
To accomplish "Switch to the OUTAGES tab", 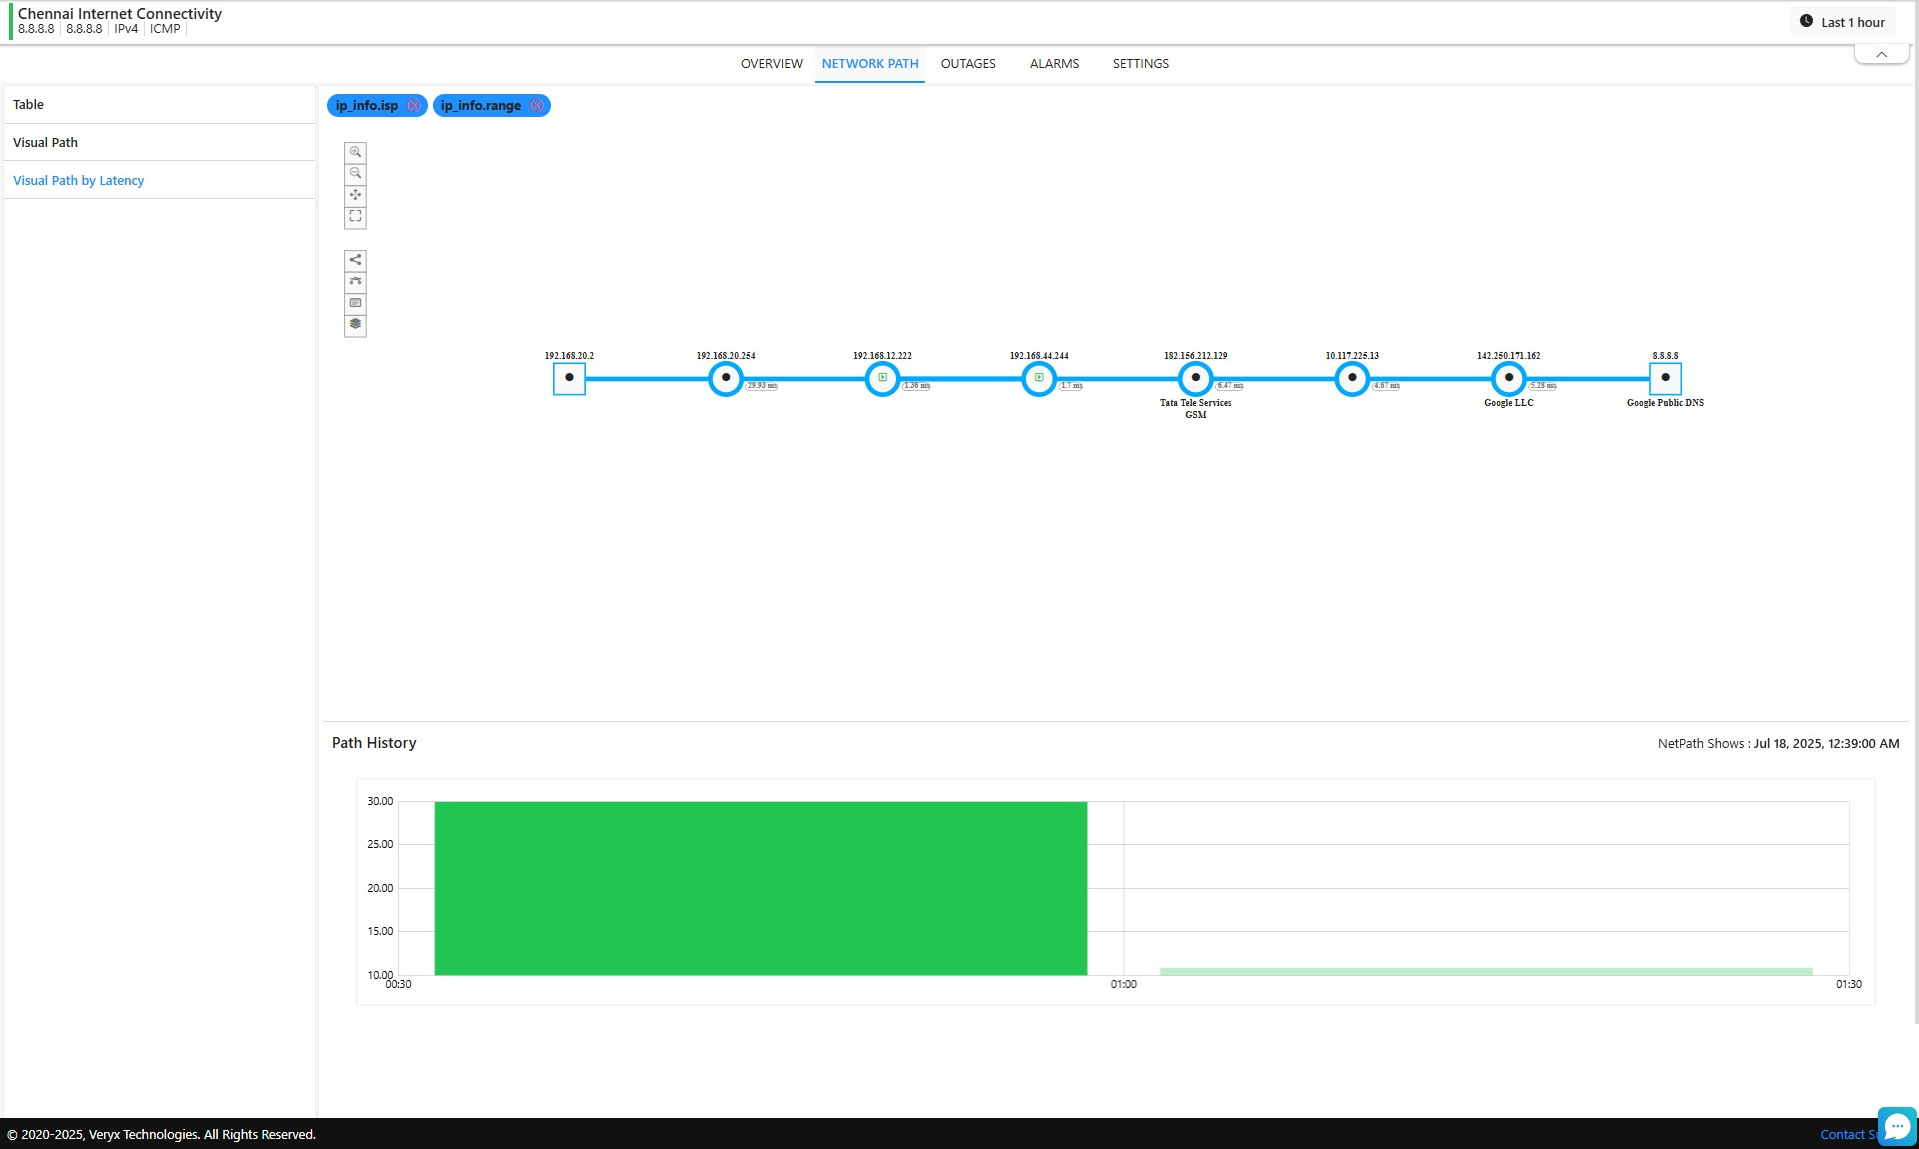I will tap(967, 64).
